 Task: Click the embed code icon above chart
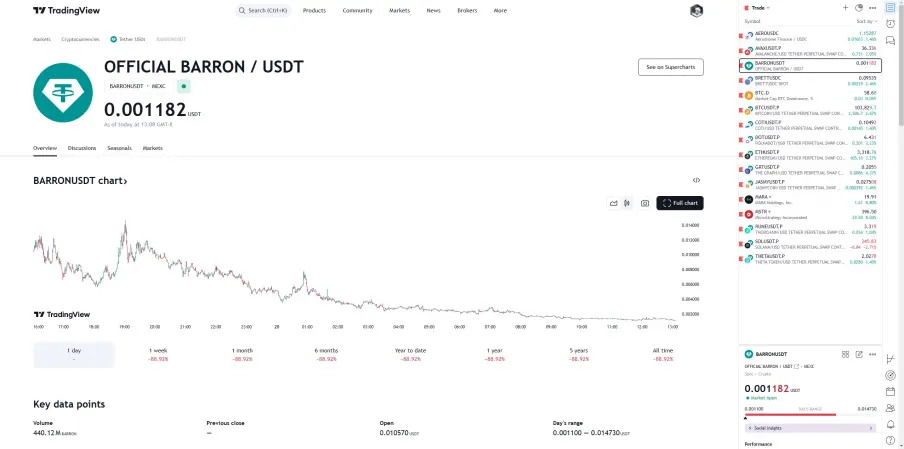click(696, 180)
